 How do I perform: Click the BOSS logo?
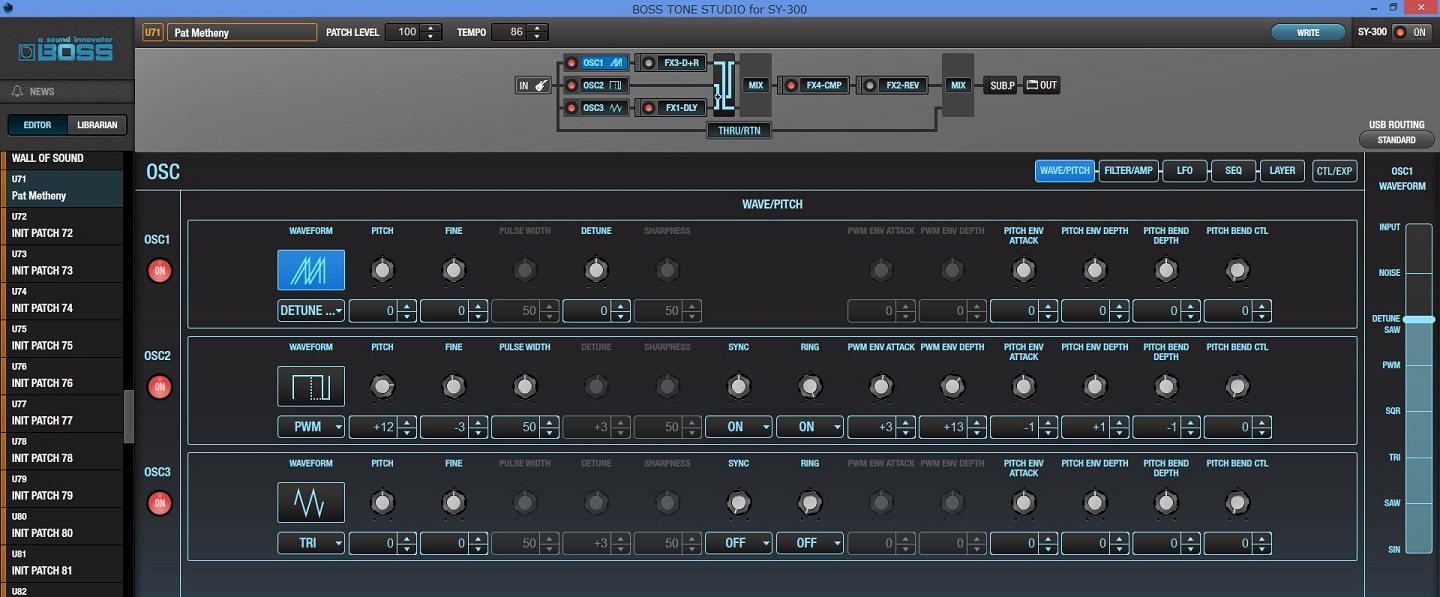pyautogui.click(x=67, y=50)
